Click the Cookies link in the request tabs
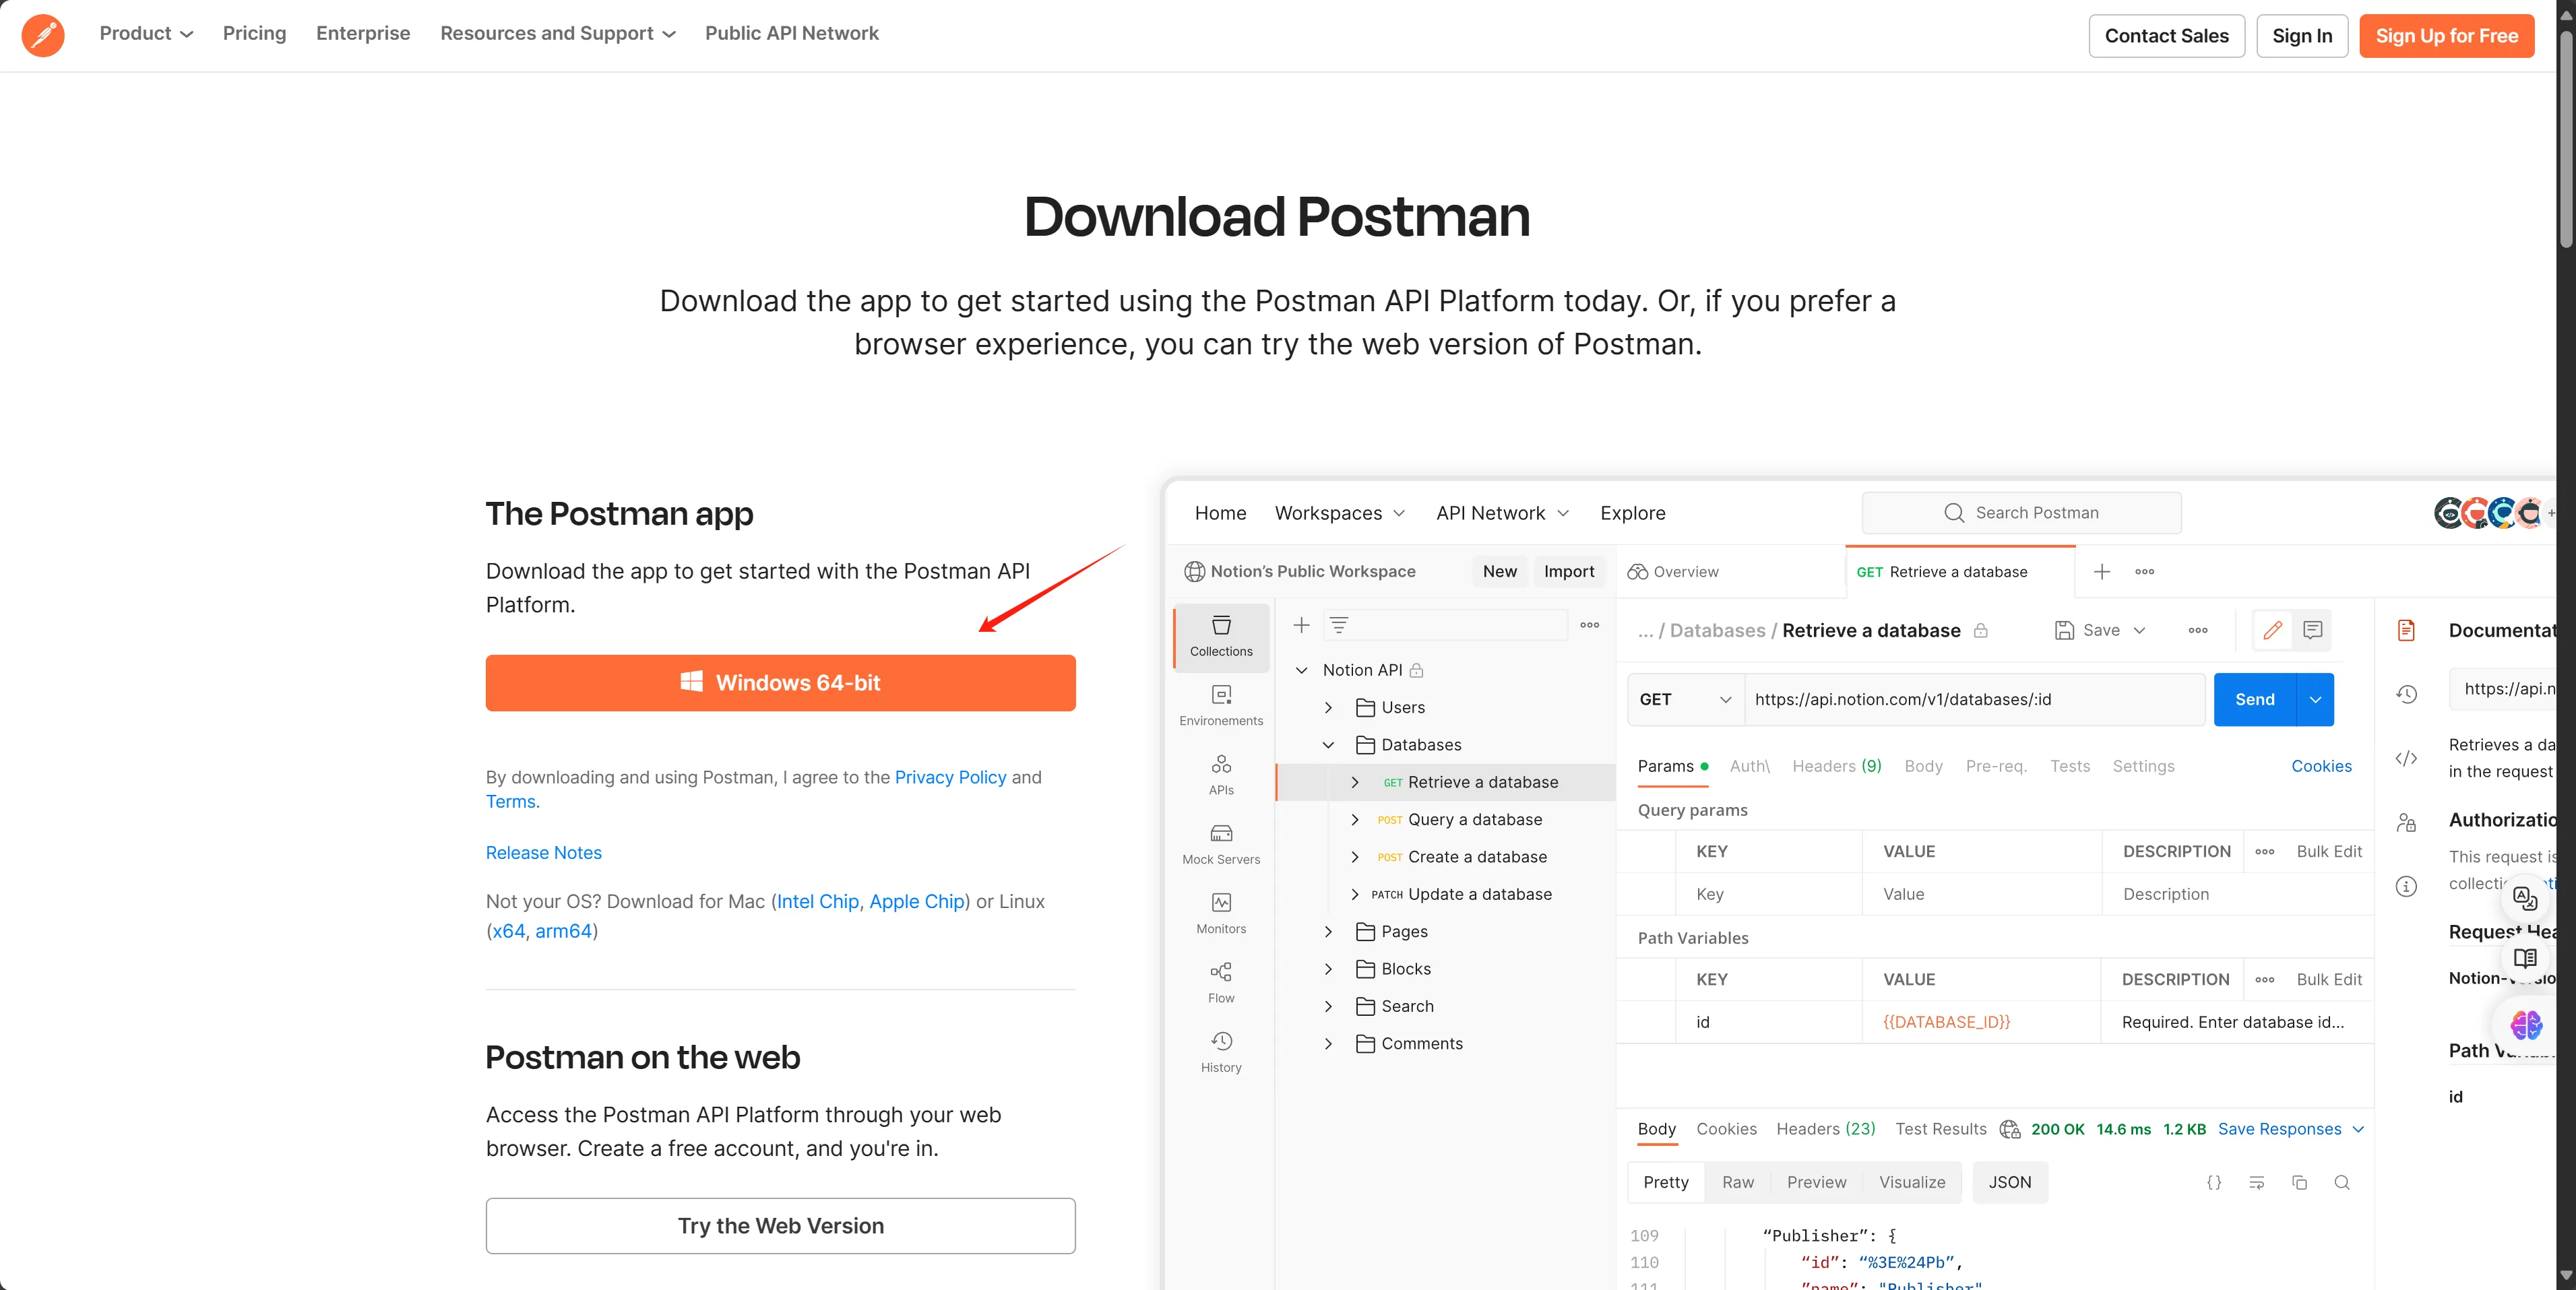The image size is (2576, 1290). pyautogui.click(x=2322, y=766)
